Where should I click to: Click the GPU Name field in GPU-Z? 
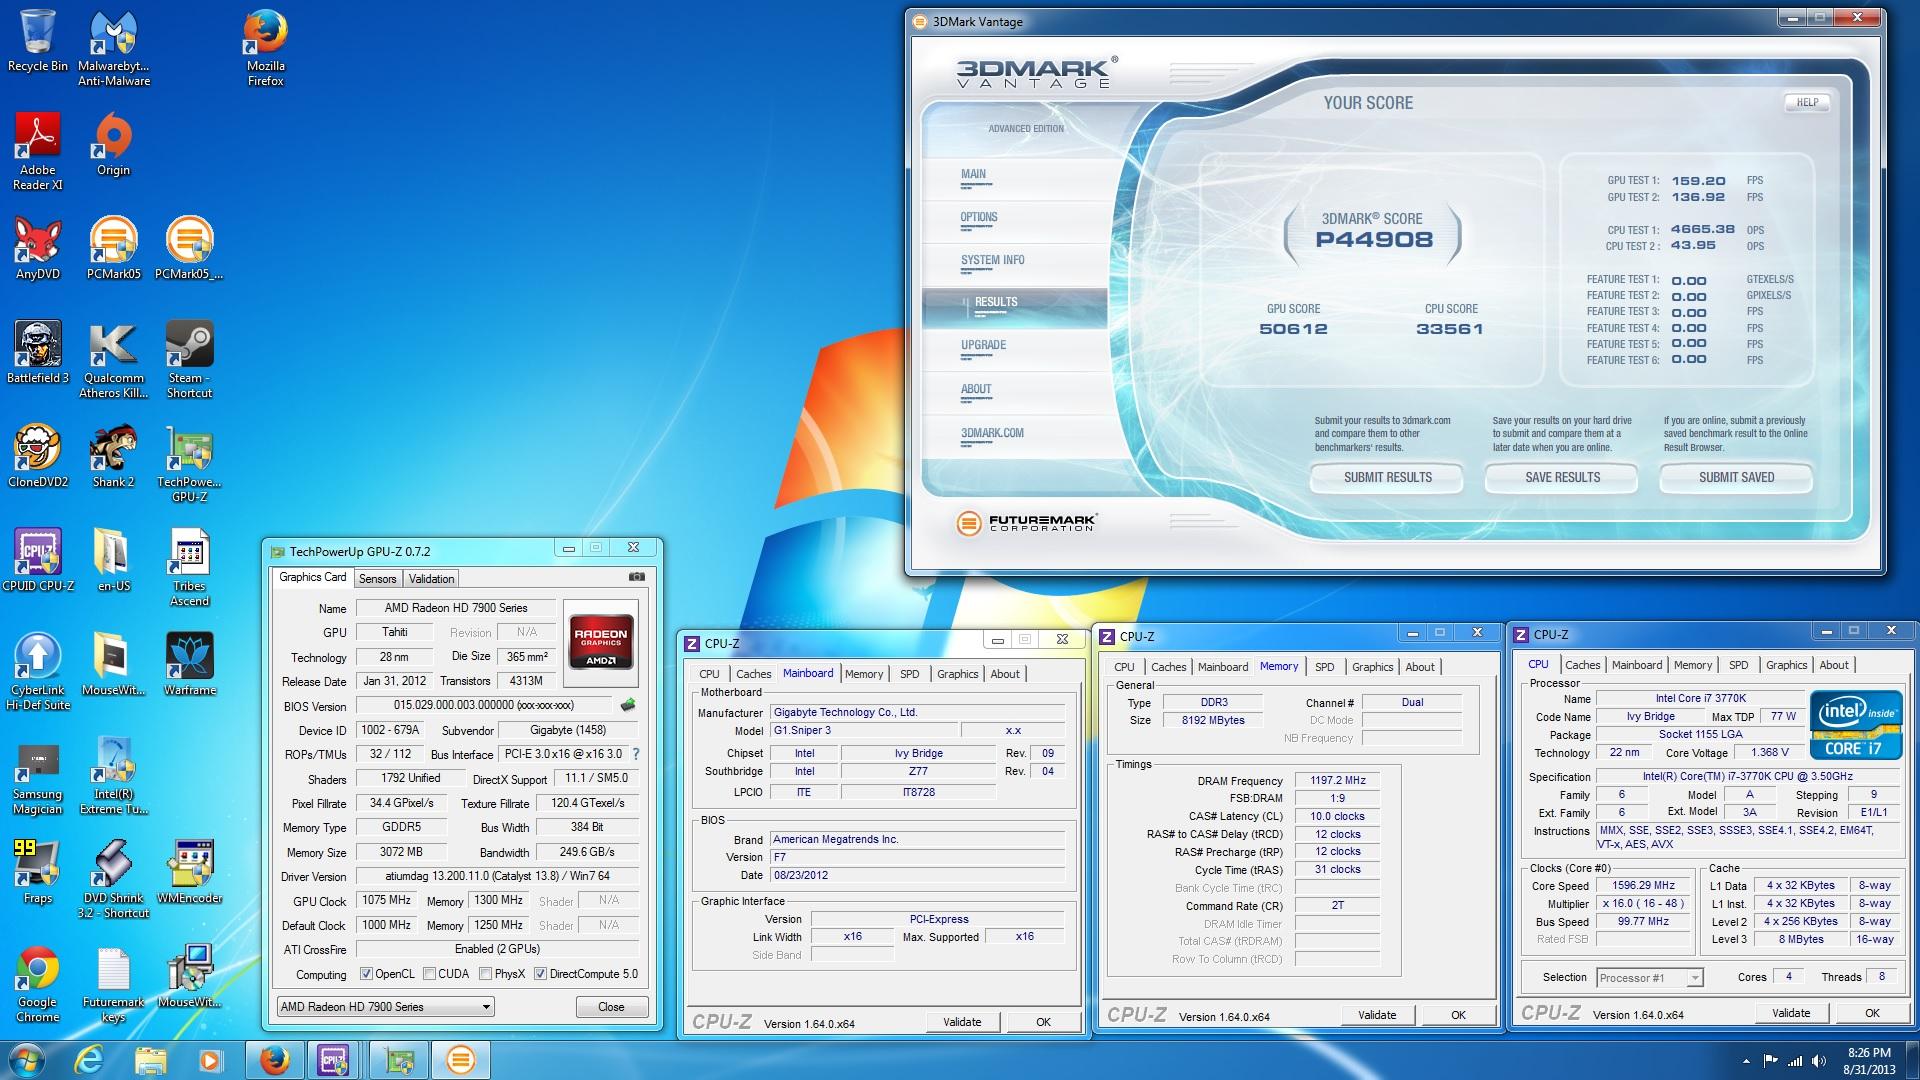tap(456, 608)
